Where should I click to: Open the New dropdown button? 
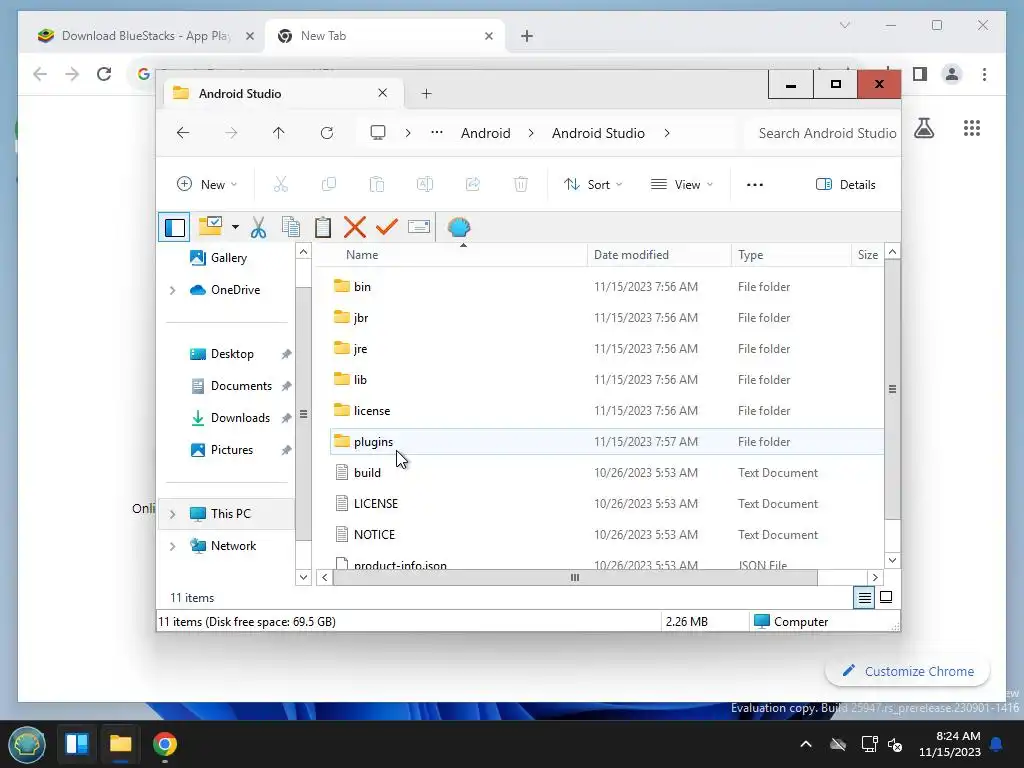(207, 185)
